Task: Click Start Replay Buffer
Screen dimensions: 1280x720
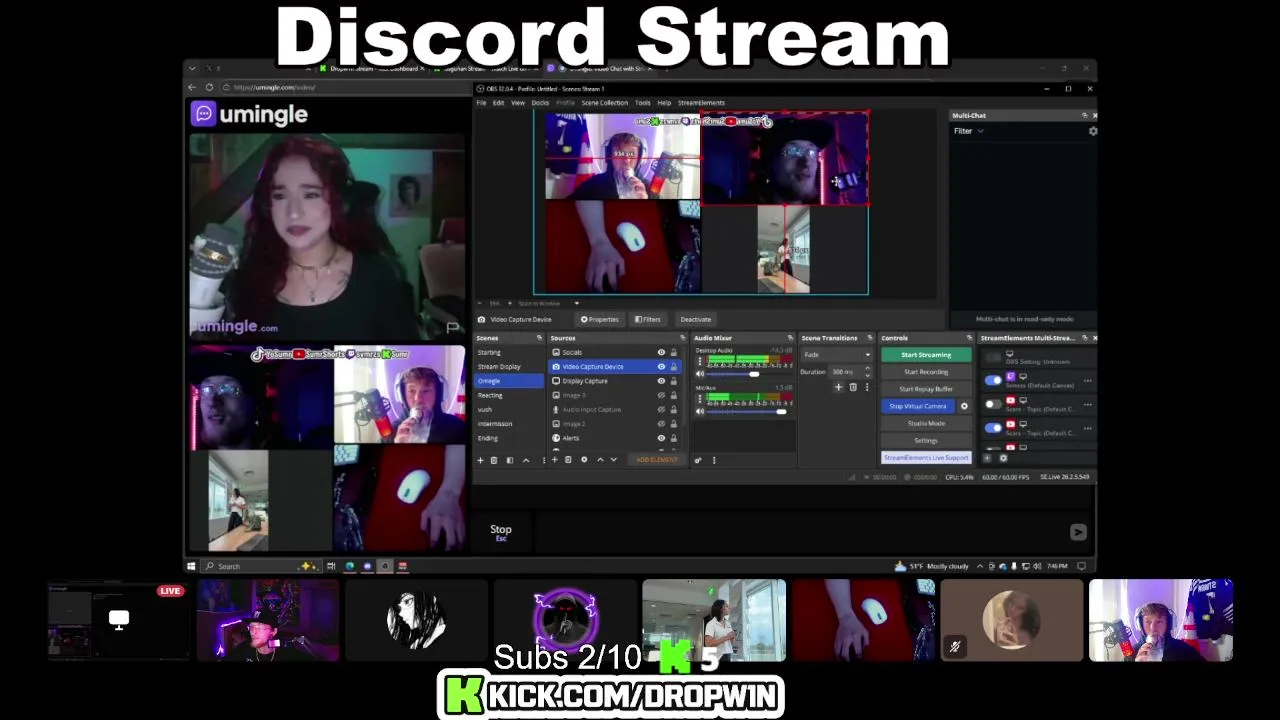Action: click(x=926, y=389)
